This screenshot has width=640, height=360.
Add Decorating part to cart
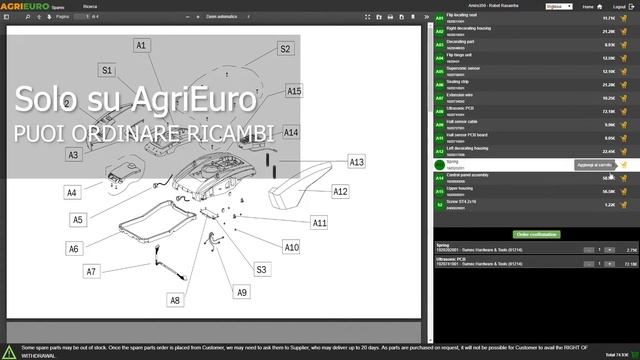click(x=624, y=45)
